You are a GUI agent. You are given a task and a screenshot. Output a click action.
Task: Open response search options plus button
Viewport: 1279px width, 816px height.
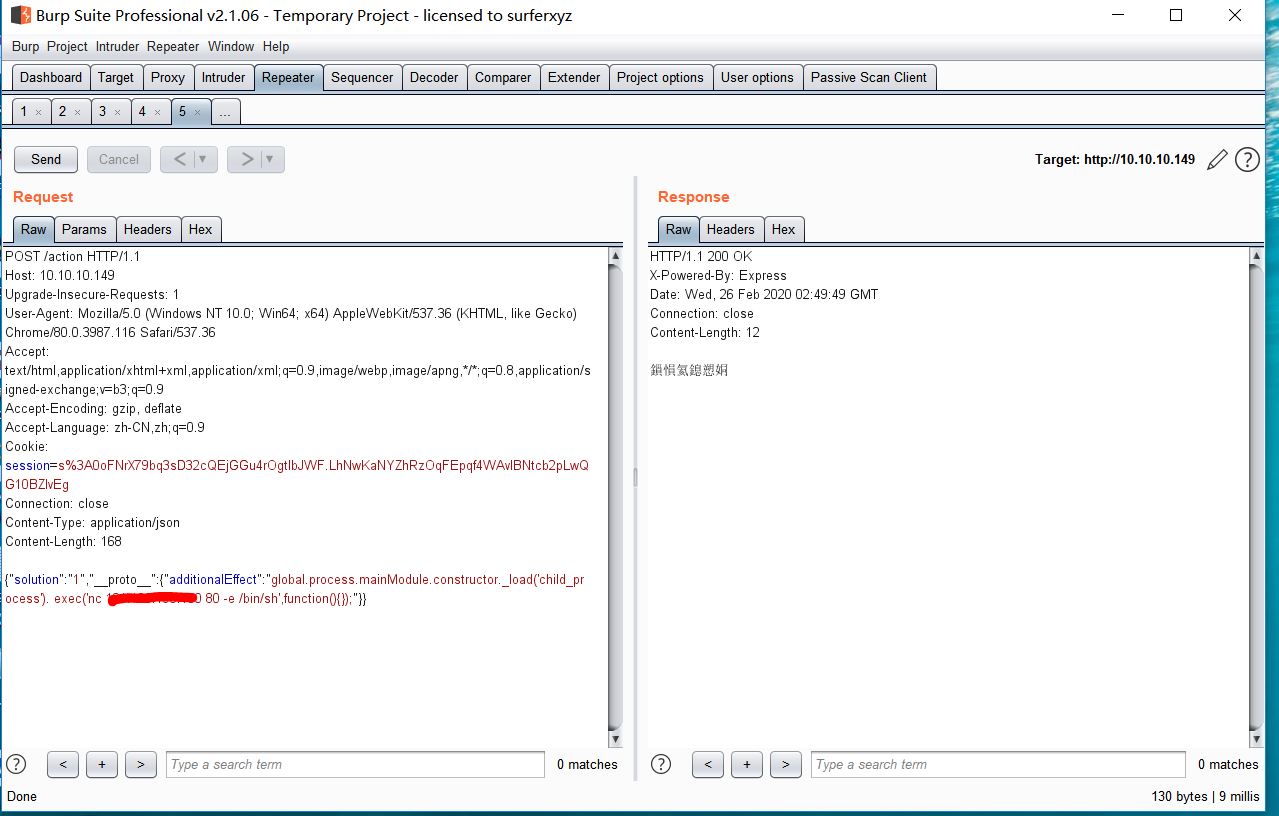[747, 765]
